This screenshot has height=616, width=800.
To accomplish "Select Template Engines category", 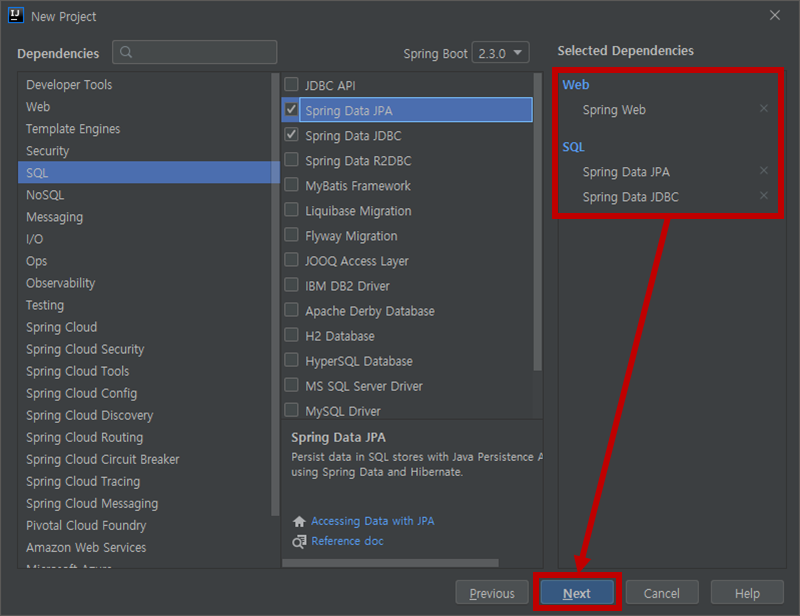I will (x=145, y=129).
